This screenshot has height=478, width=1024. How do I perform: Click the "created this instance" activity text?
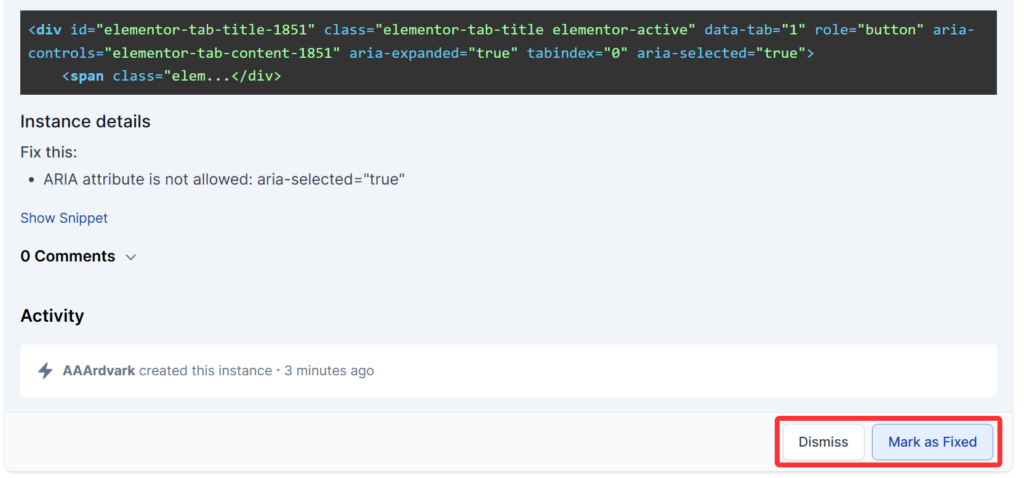tap(205, 371)
